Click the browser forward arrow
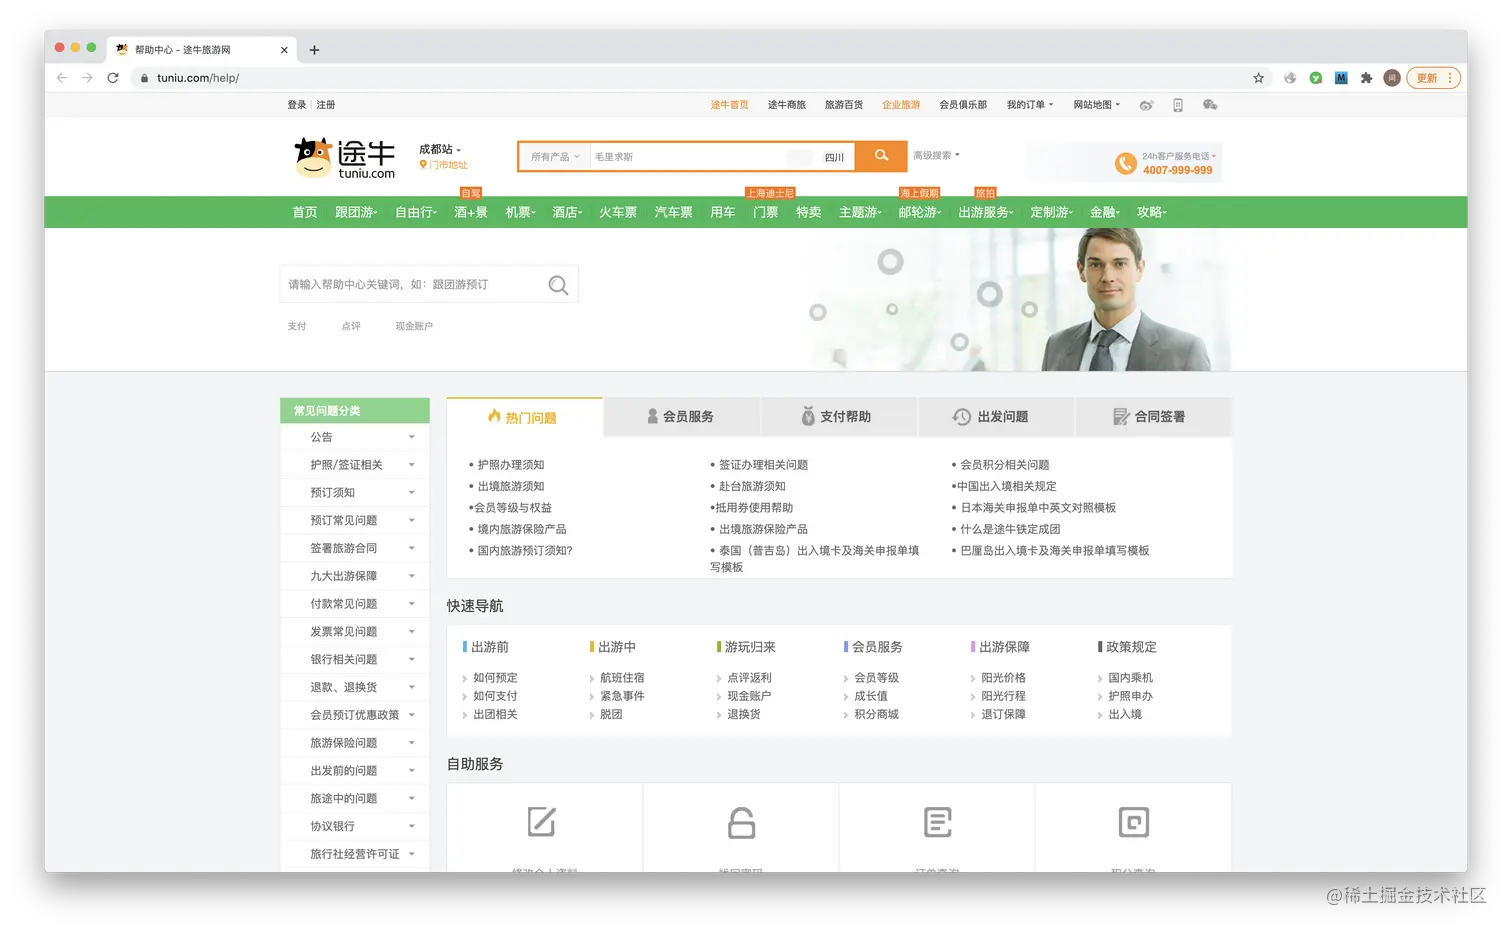The image size is (1512, 931). [87, 78]
